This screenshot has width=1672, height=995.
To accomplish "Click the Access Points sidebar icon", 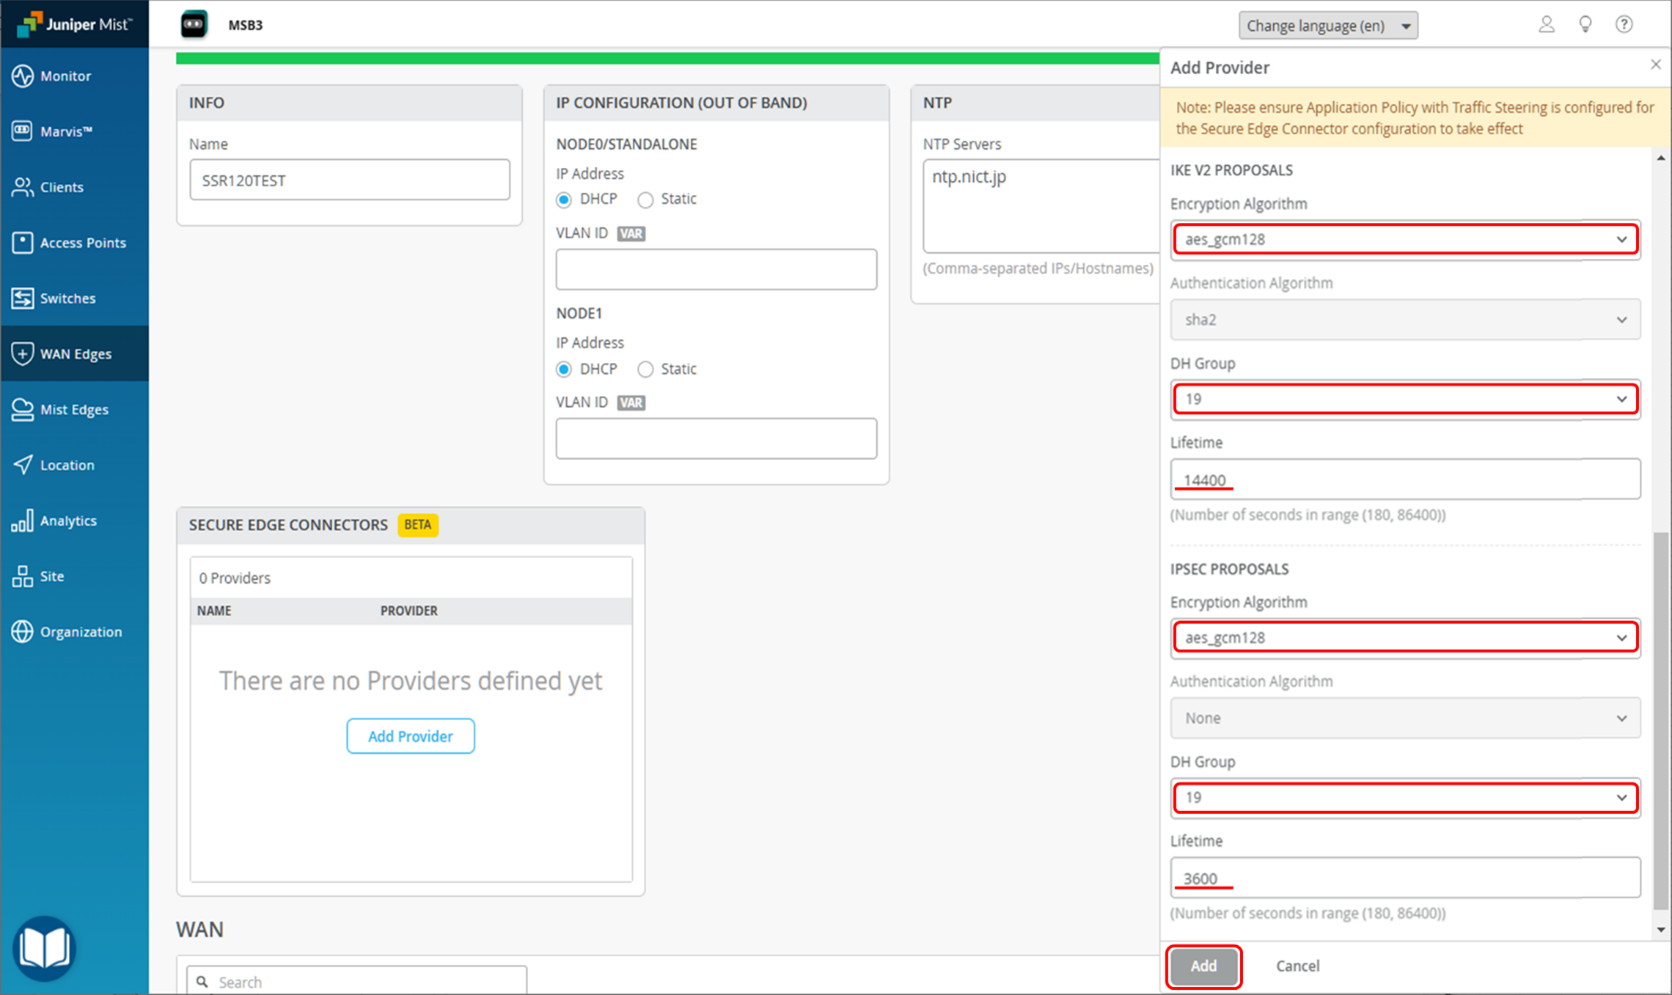I will (x=22, y=243).
